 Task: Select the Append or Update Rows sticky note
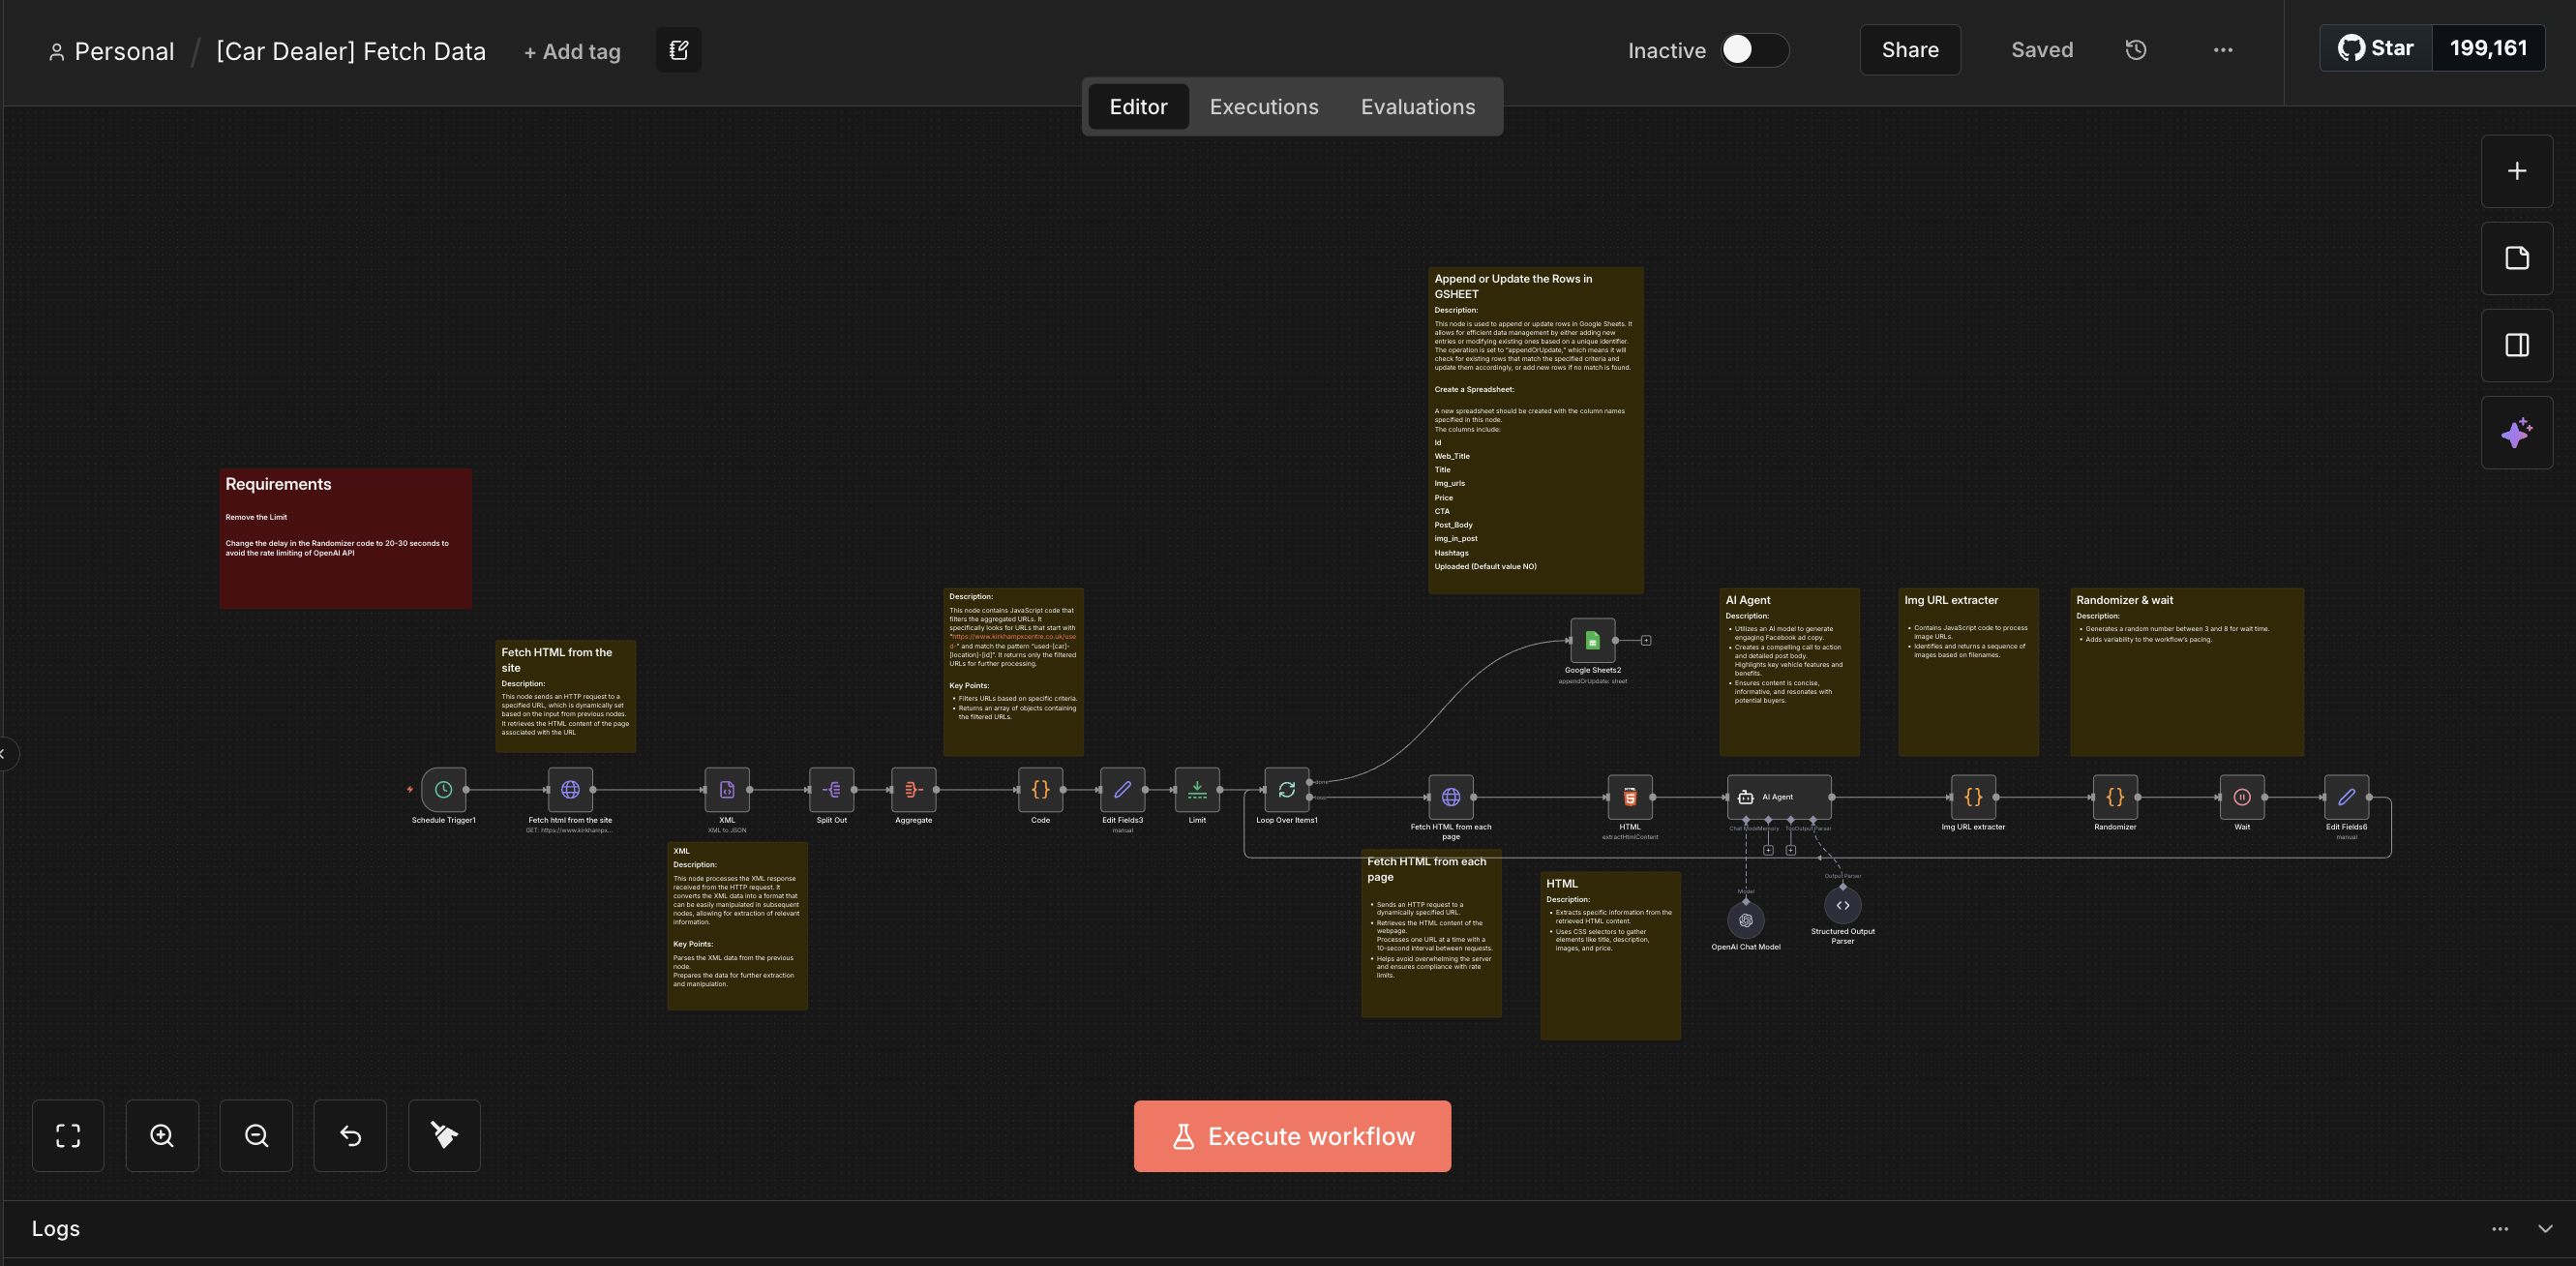(x=1536, y=430)
